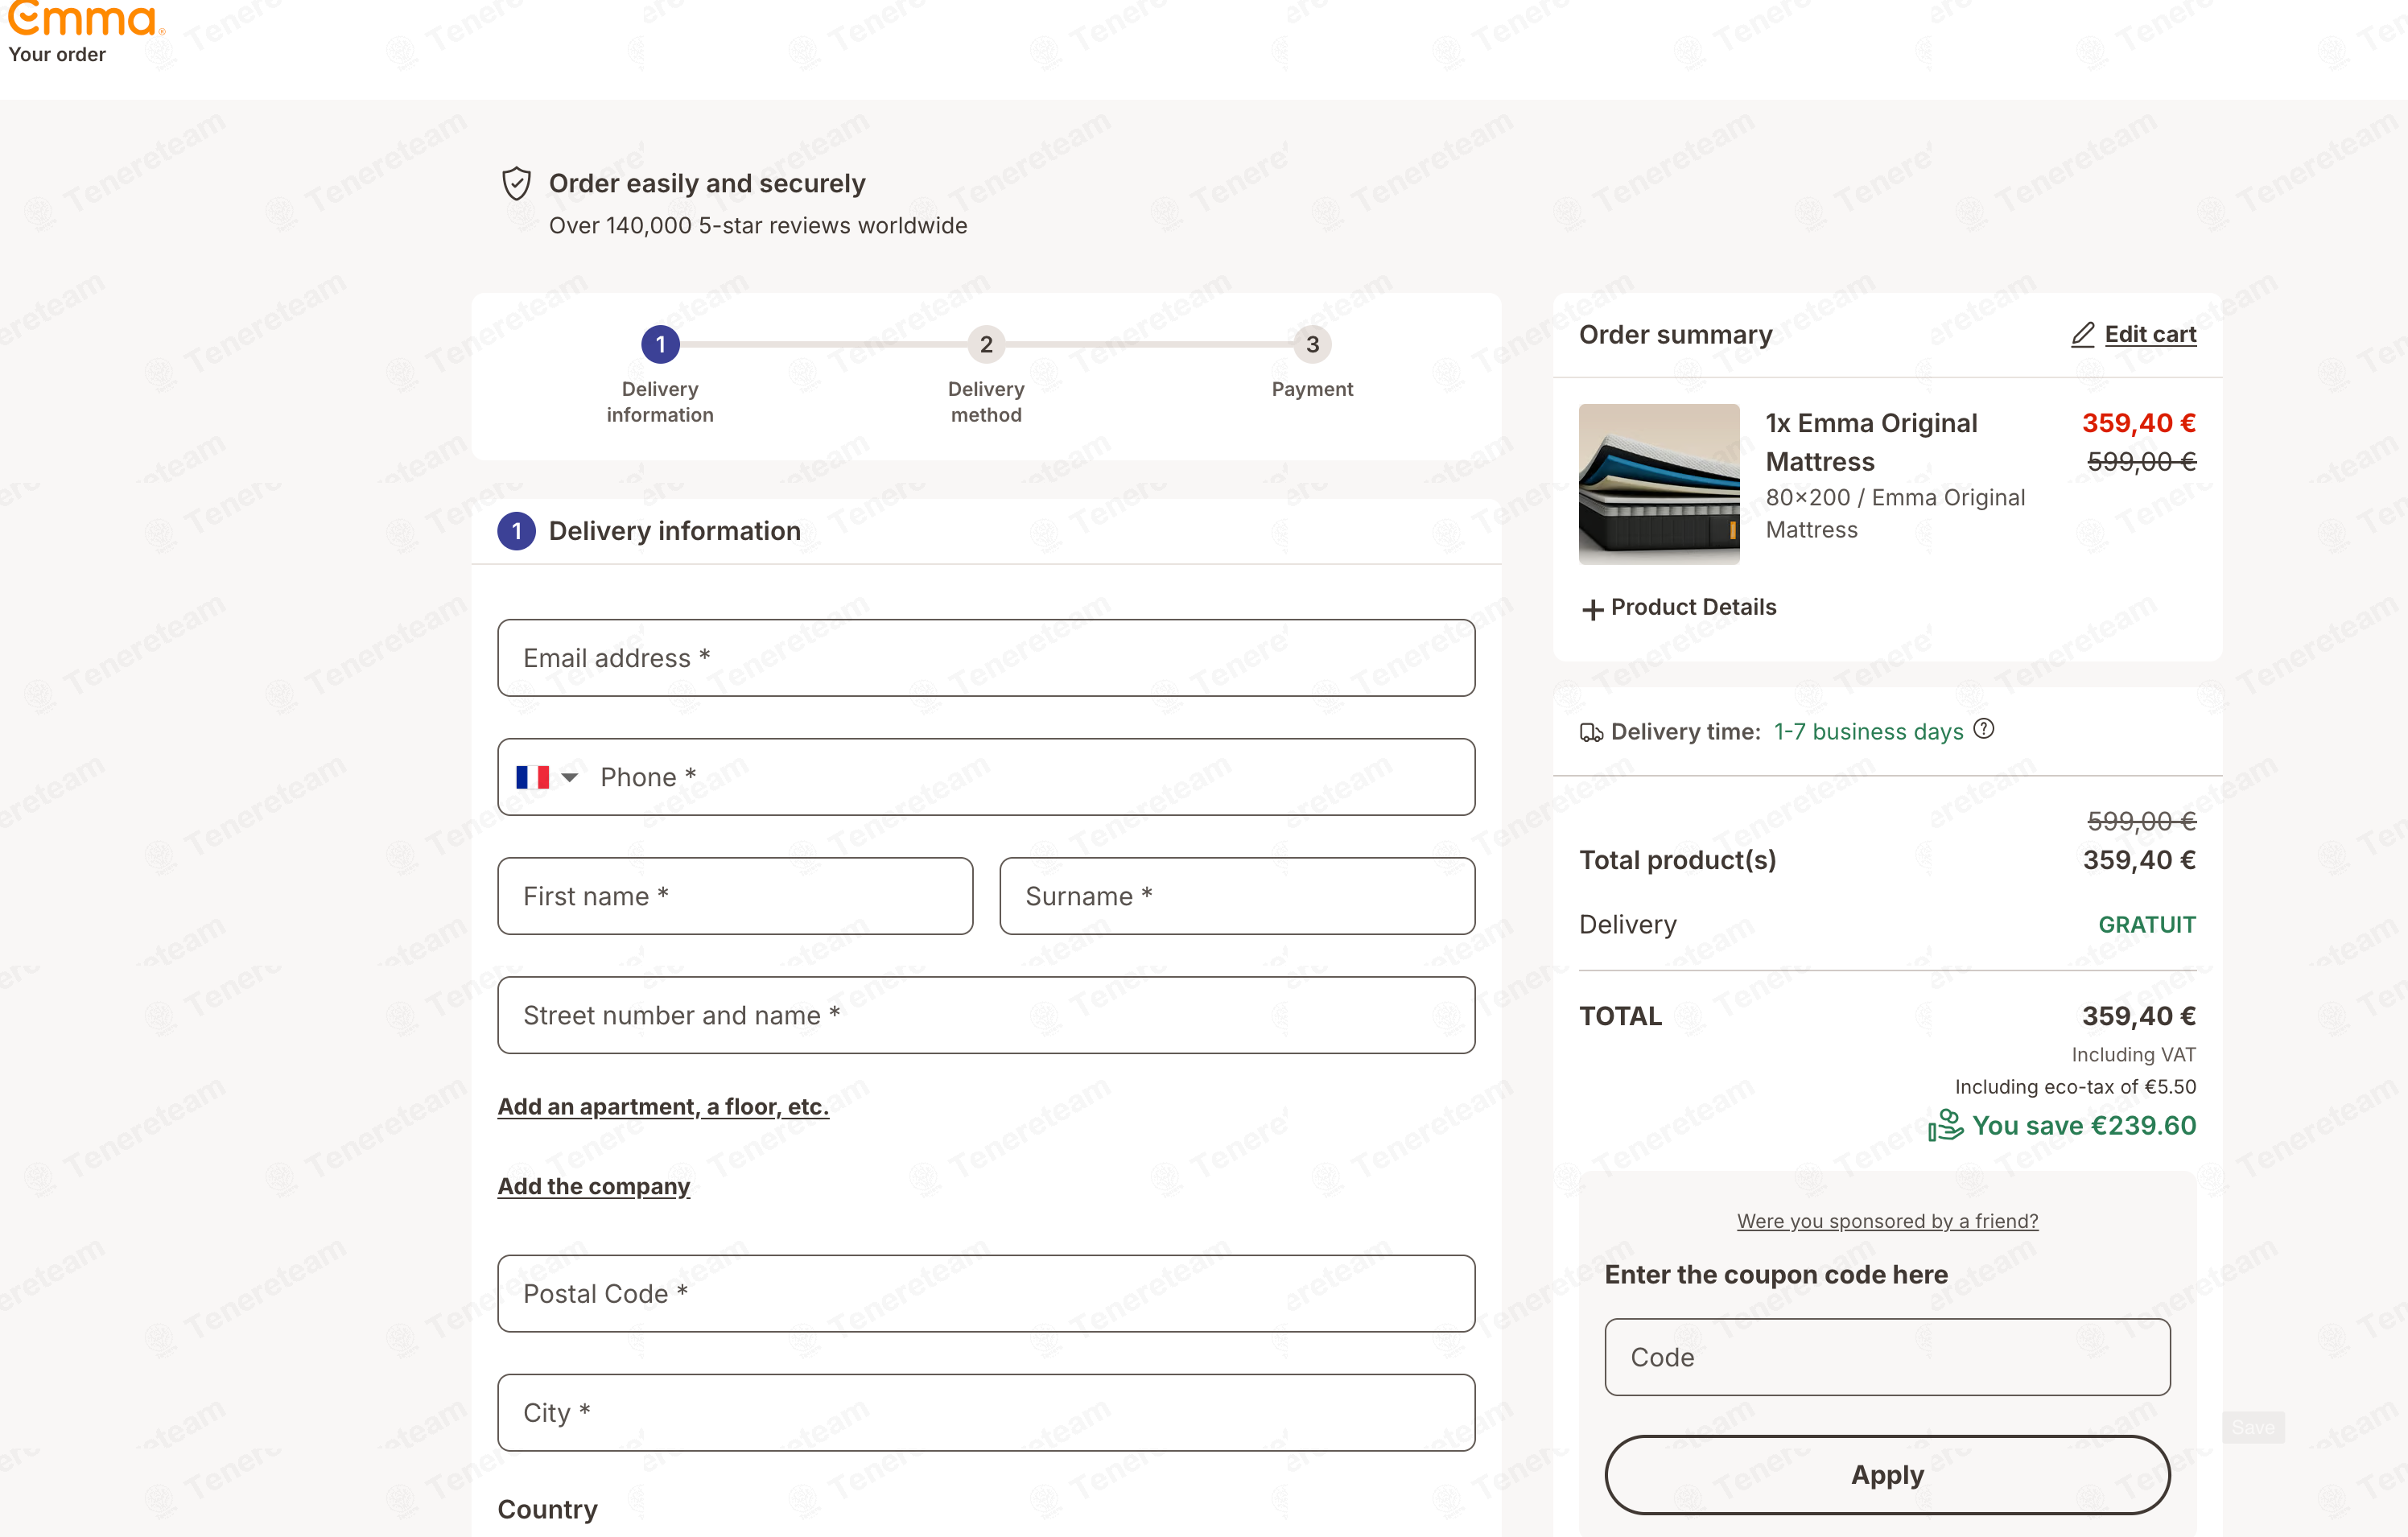2408x1537 pixels.
Task: Click the '80×200 / Emma Original Mattress' variant text
Action: click(x=1895, y=514)
